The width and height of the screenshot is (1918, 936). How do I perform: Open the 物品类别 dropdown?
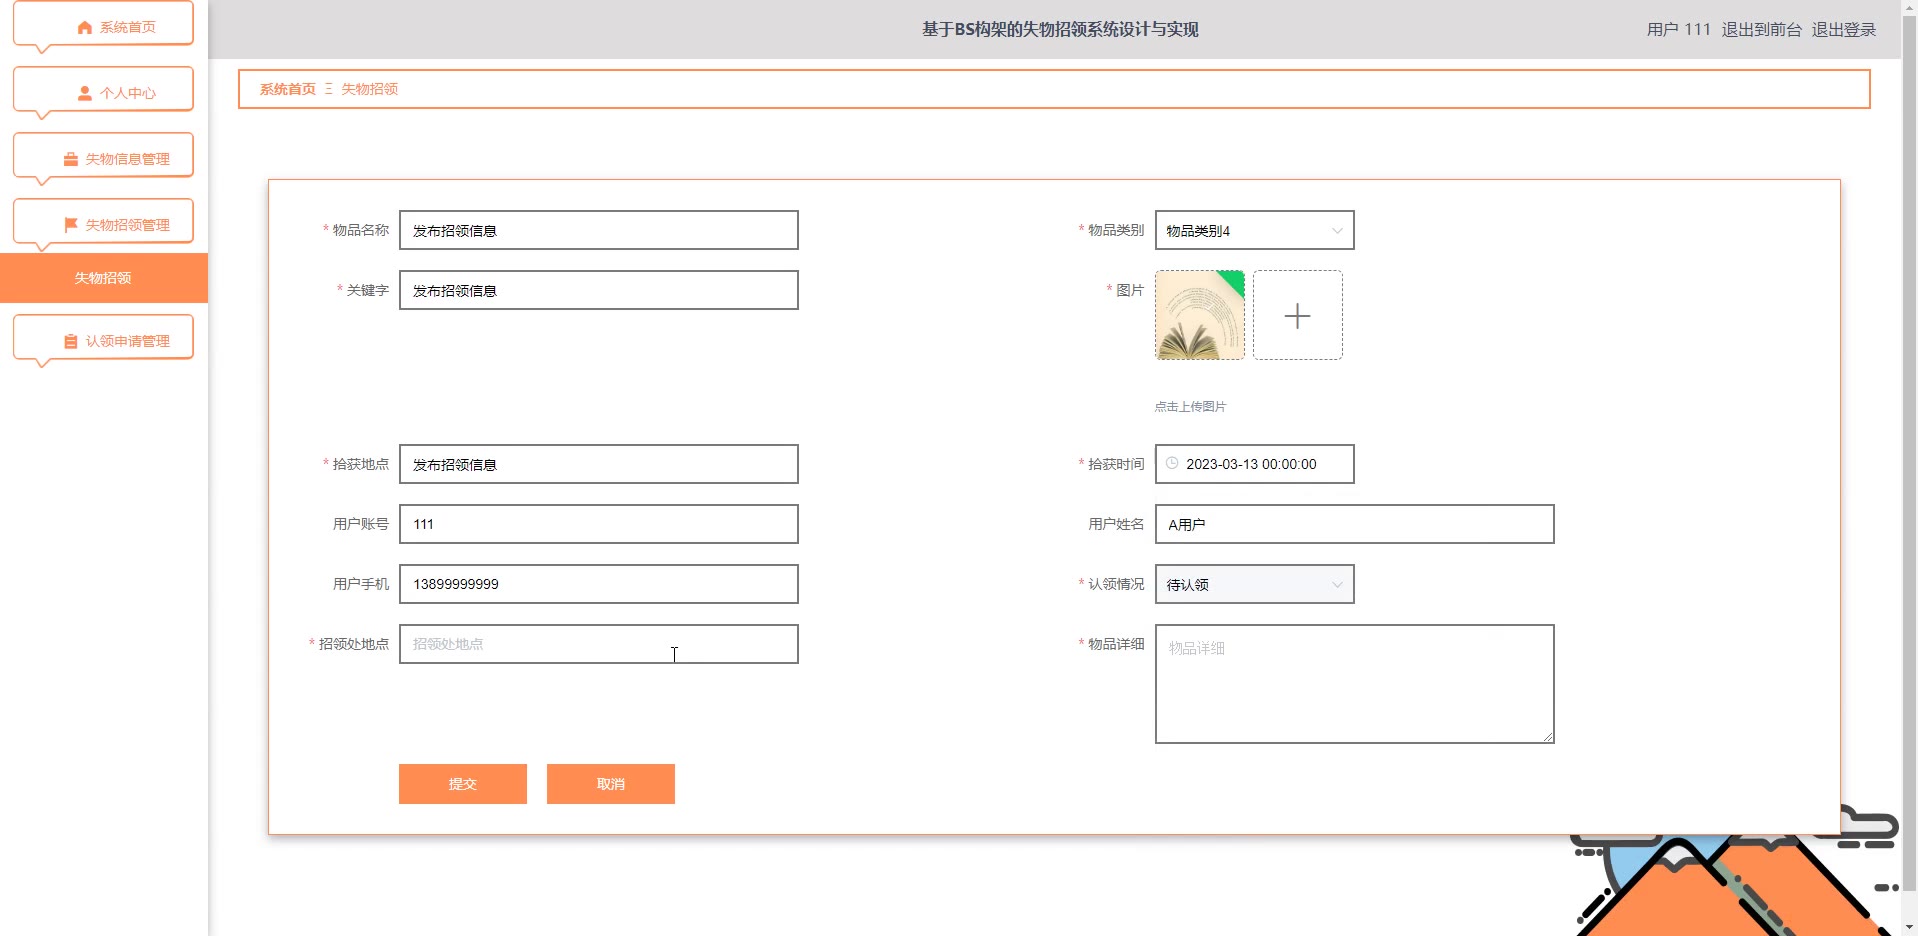pos(1255,230)
